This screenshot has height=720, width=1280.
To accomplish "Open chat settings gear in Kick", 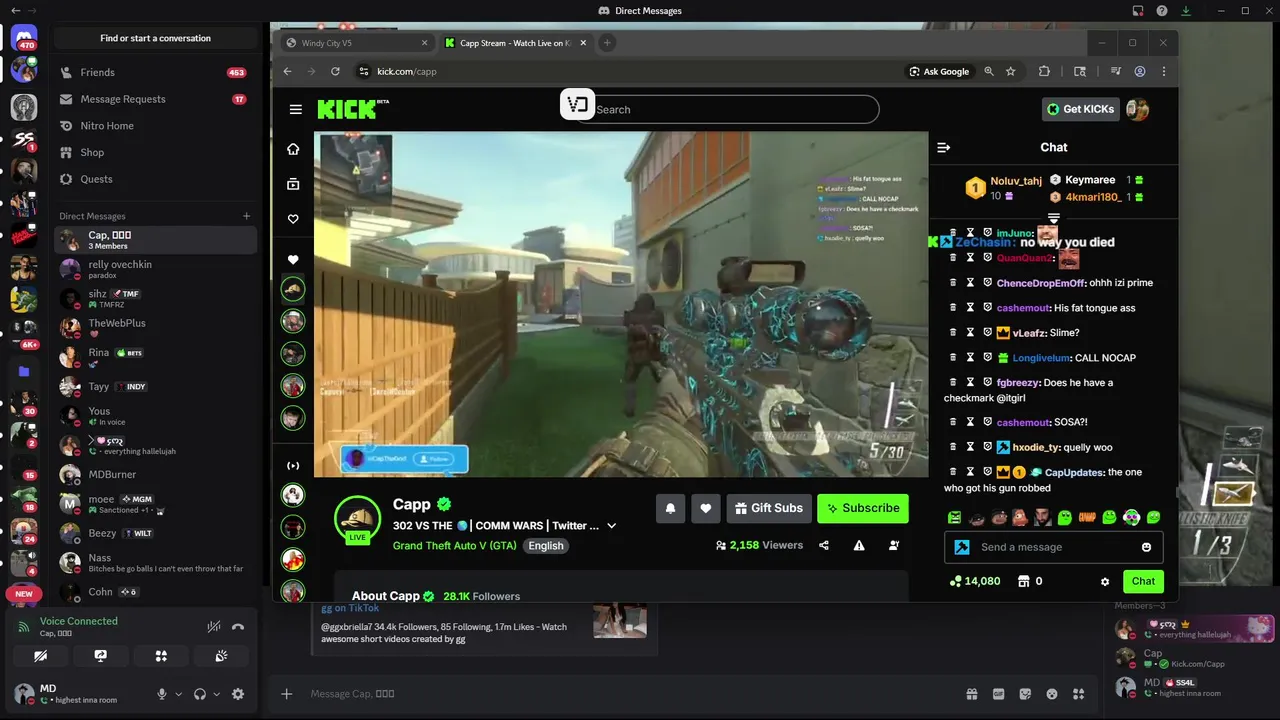I will (1105, 581).
